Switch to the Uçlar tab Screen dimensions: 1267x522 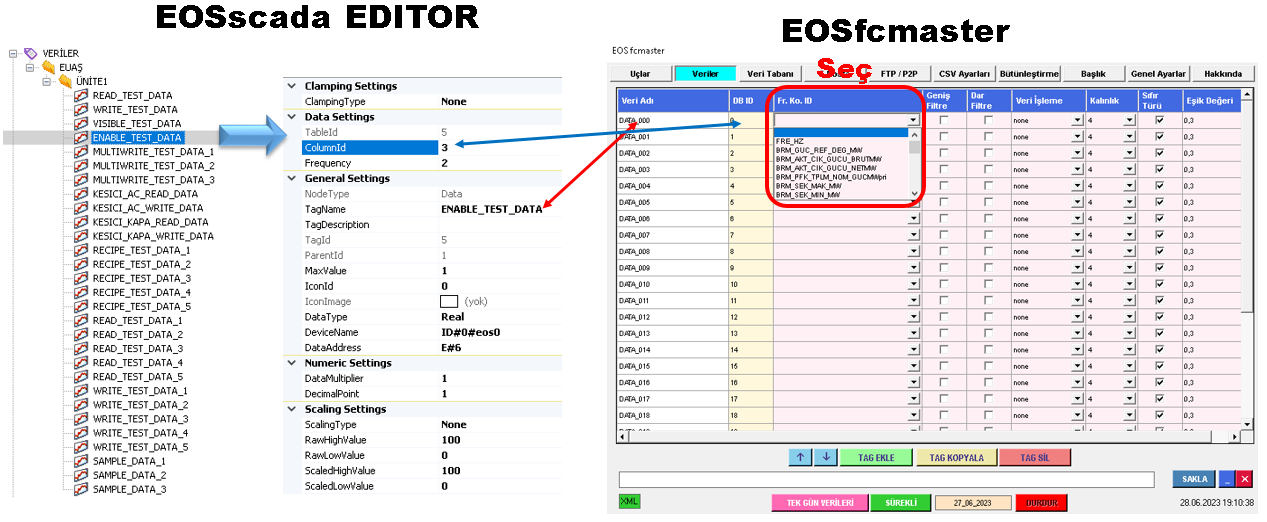click(x=640, y=74)
